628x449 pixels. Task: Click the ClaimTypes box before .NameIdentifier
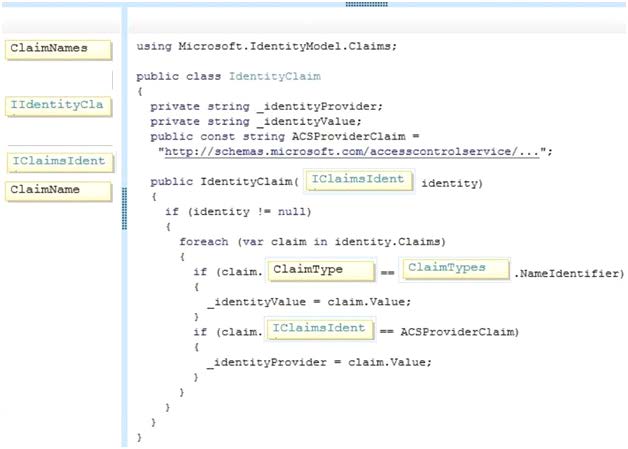[455, 269]
